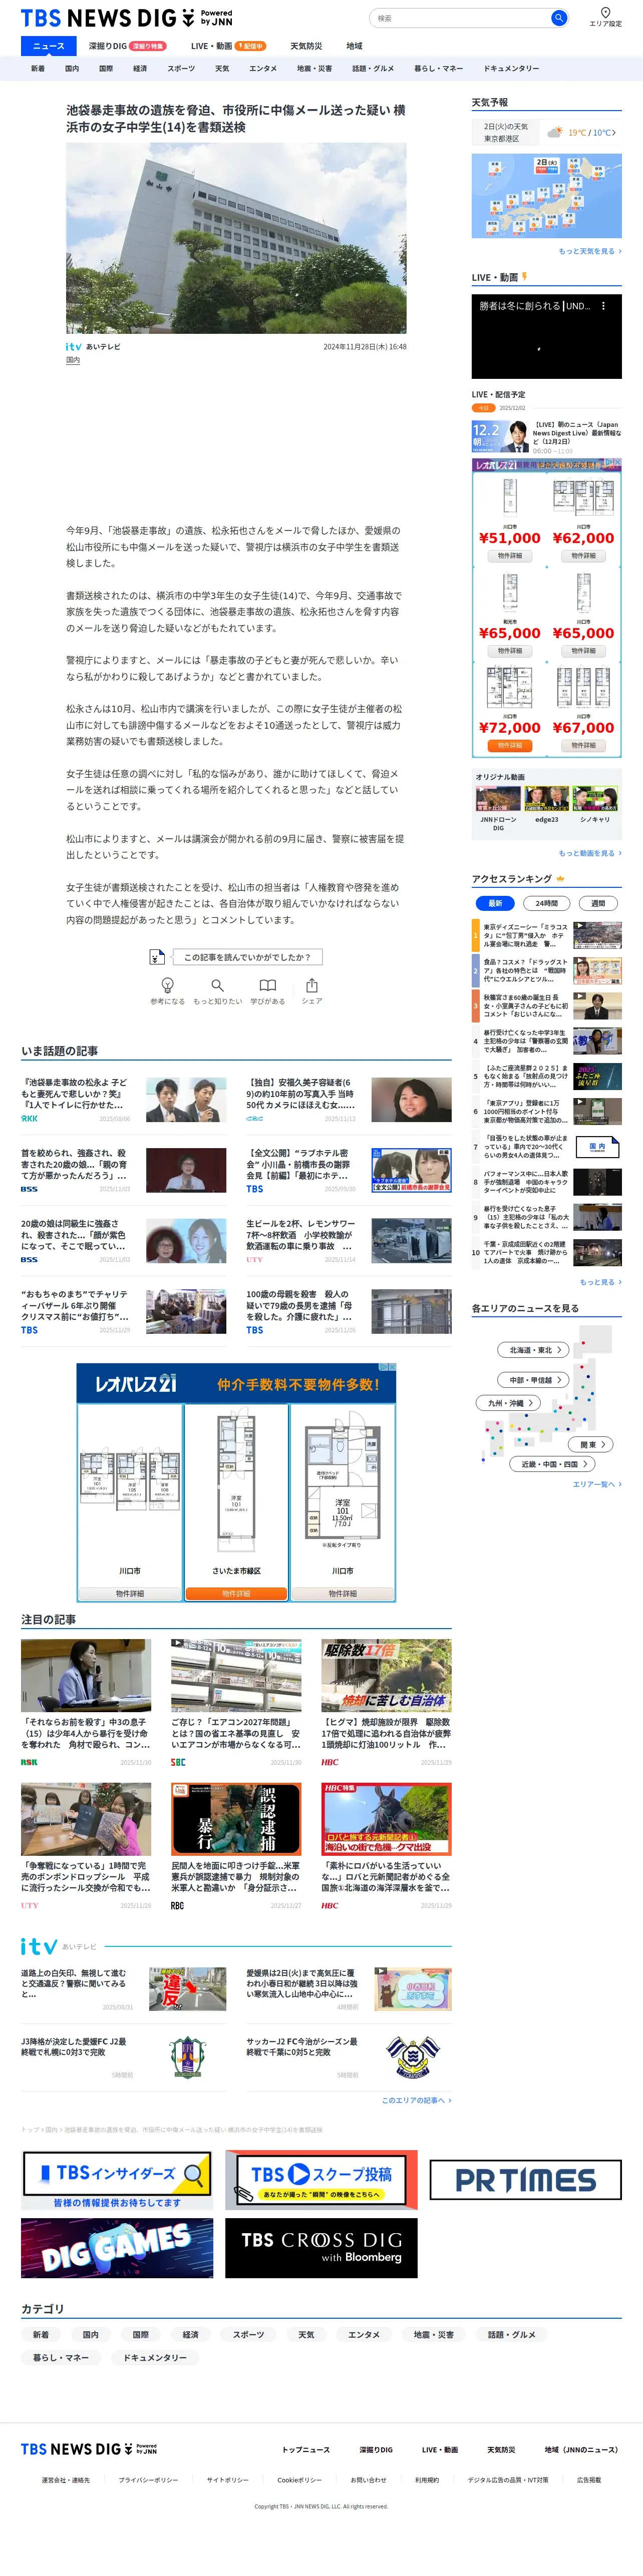Click the footer 地震・災害 category pill
The height and width of the screenshot is (2576, 643).
click(434, 2335)
